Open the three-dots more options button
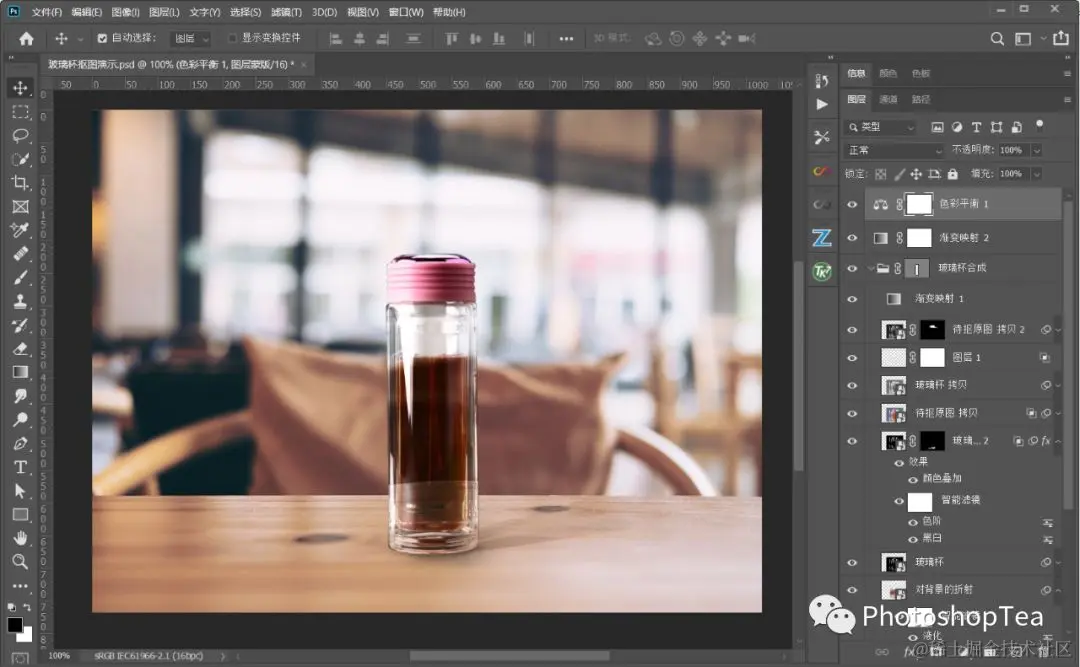1080x667 pixels. tap(566, 39)
